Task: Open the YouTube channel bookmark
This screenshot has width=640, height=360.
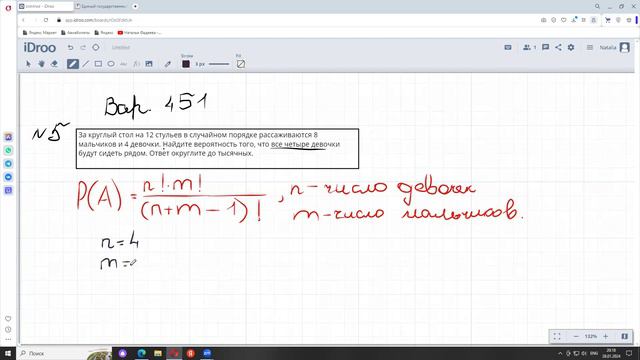Action: tap(139, 33)
